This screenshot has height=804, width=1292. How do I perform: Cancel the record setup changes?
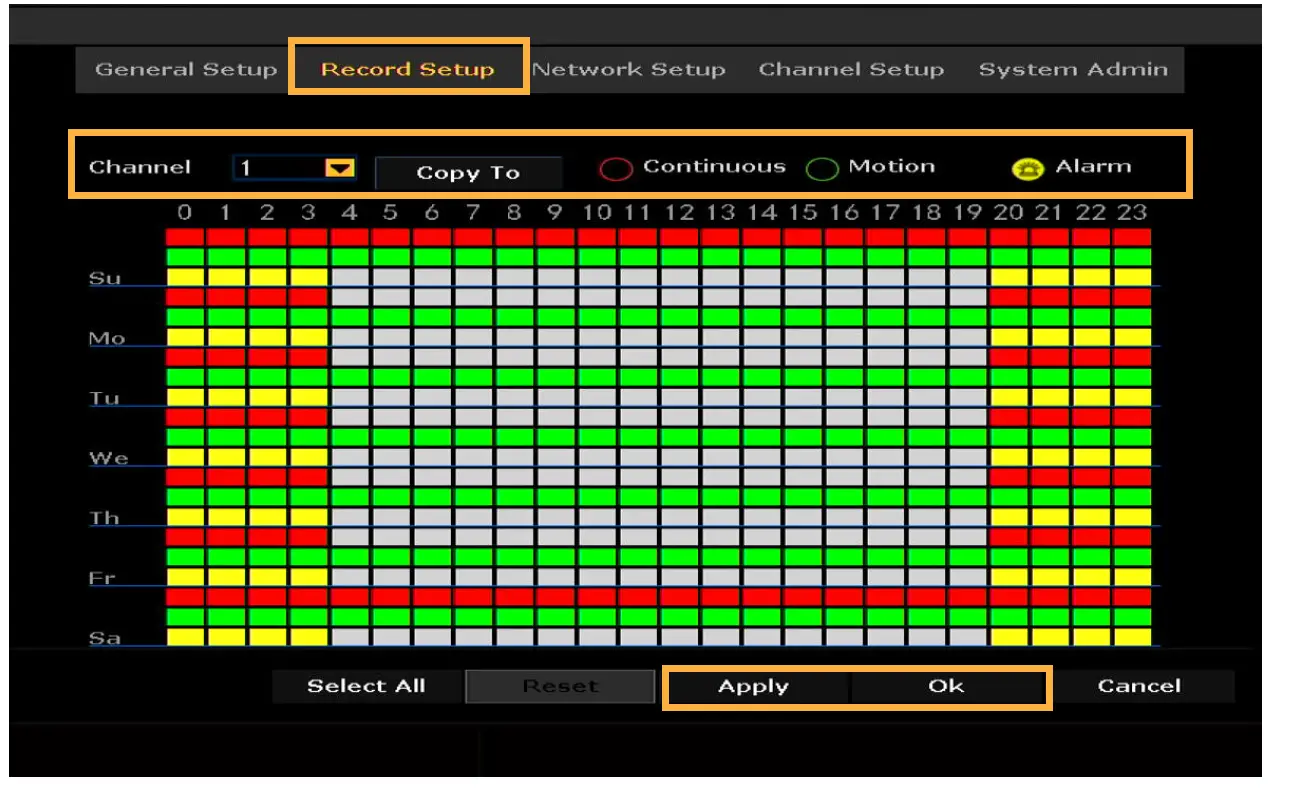[1138, 686]
